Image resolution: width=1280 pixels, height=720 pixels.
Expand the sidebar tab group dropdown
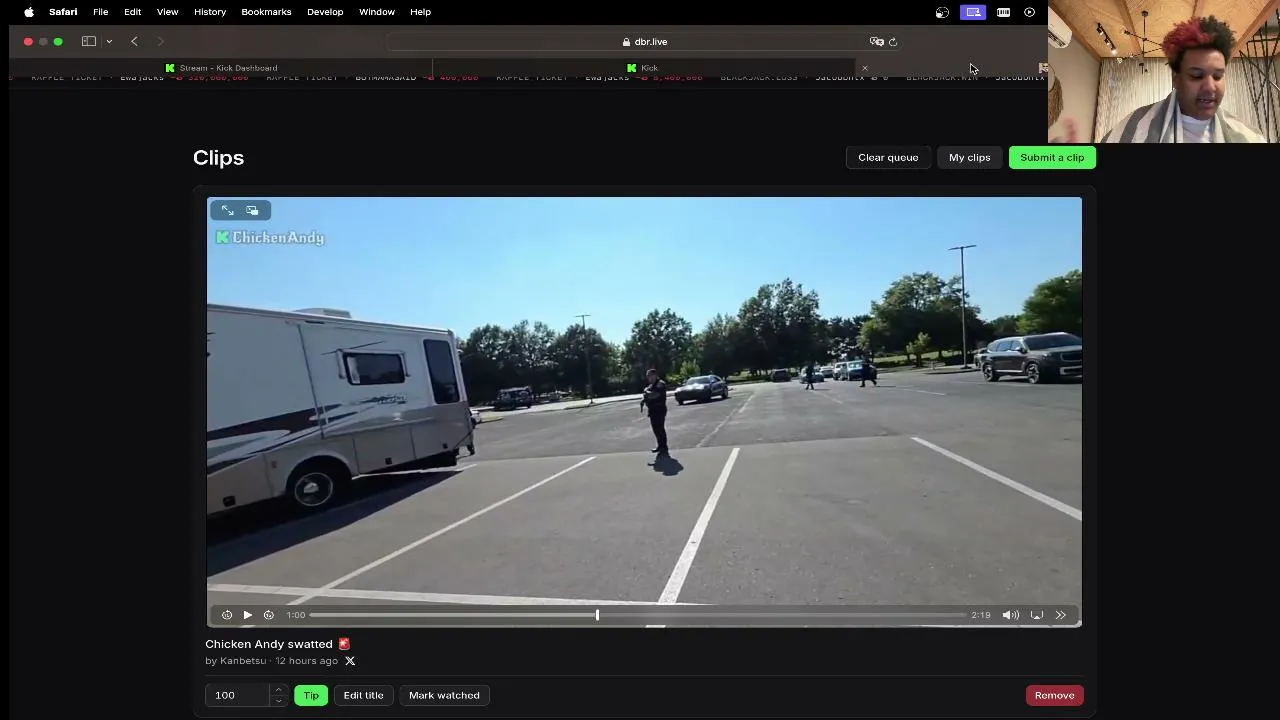click(108, 42)
